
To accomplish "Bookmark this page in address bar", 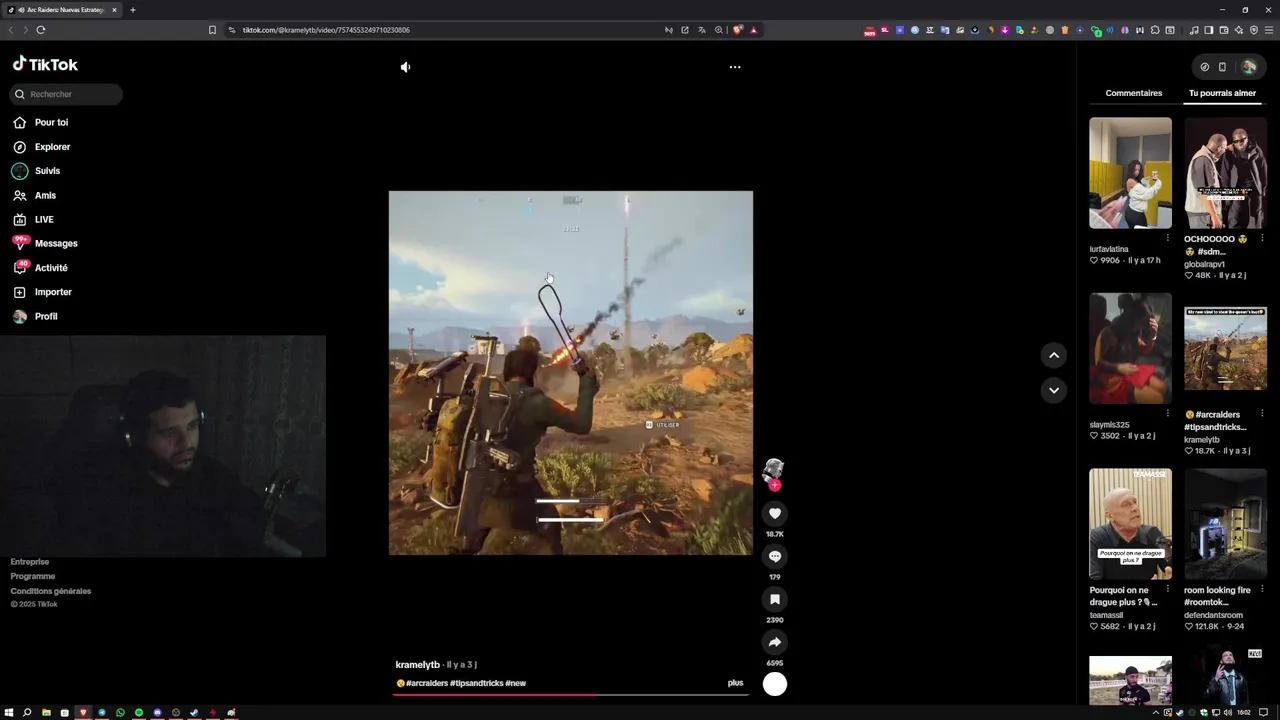I will tap(212, 30).
